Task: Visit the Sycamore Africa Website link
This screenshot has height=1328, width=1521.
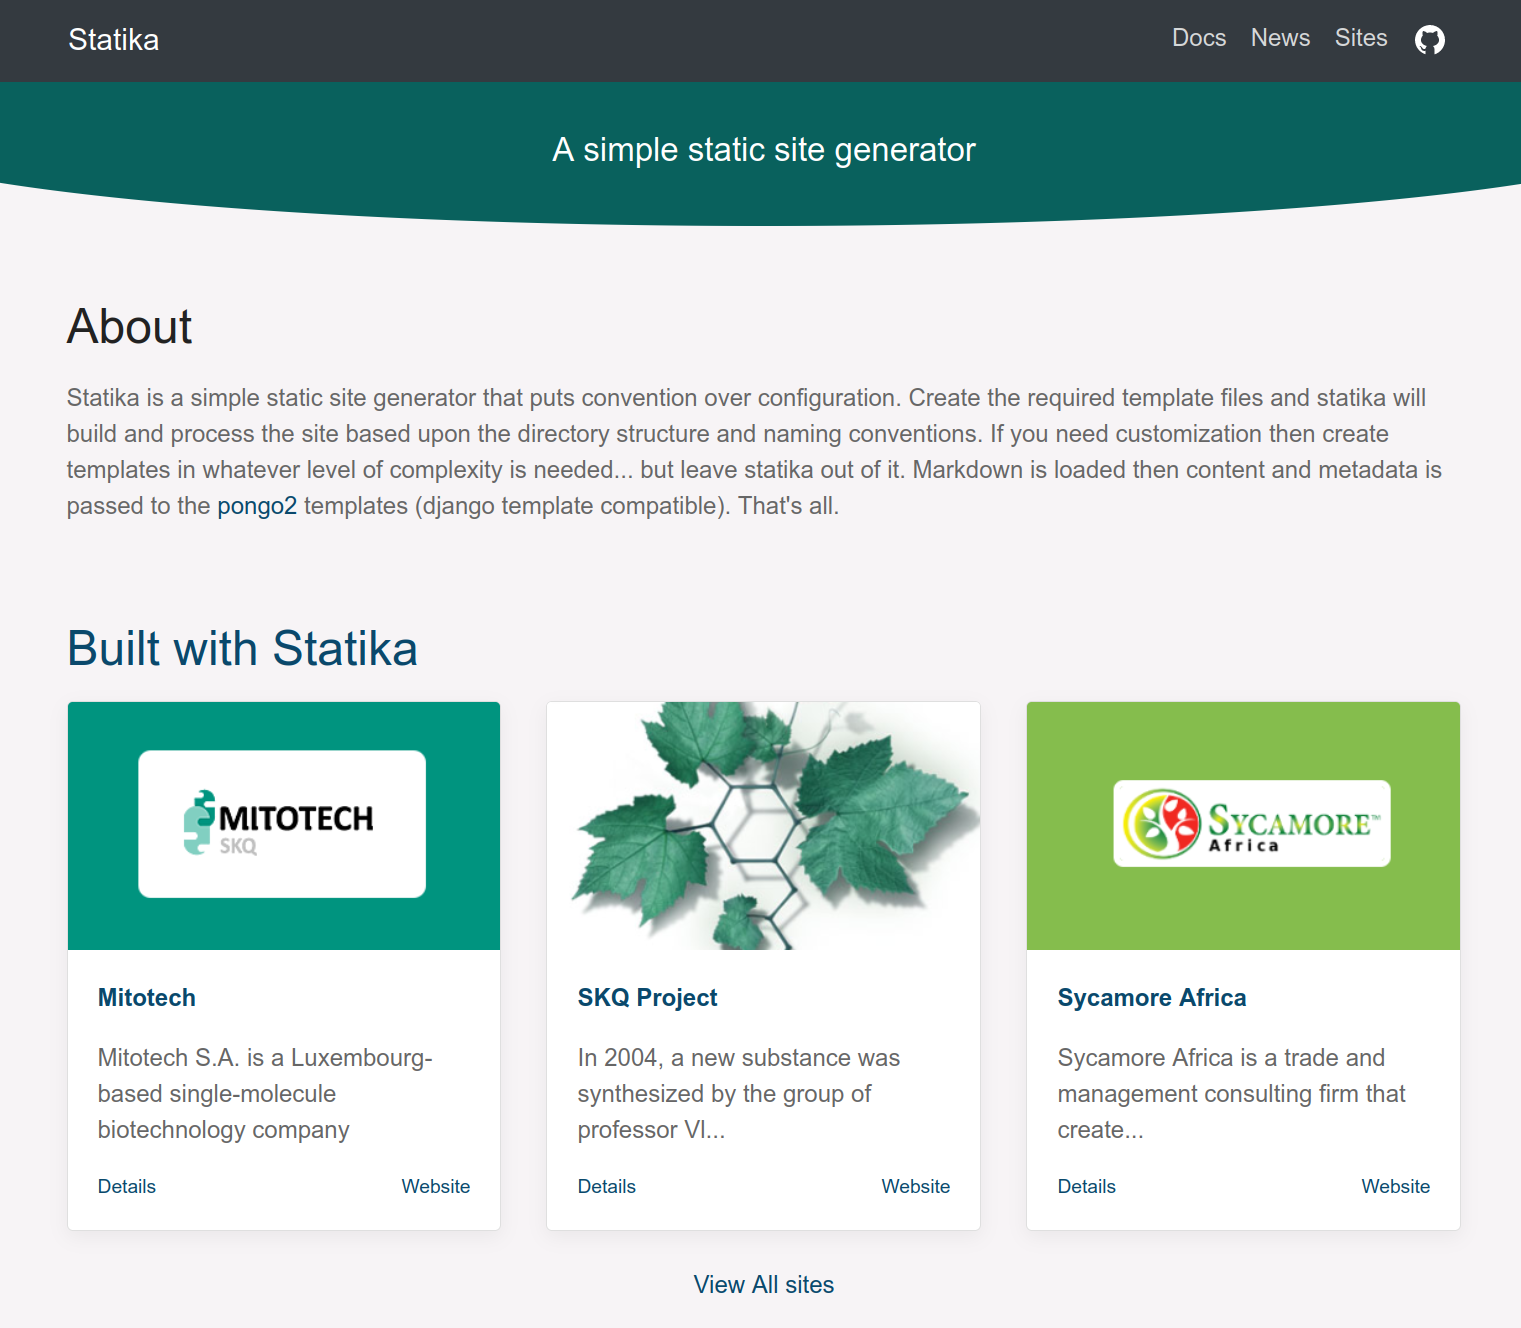Action: [x=1395, y=1187]
